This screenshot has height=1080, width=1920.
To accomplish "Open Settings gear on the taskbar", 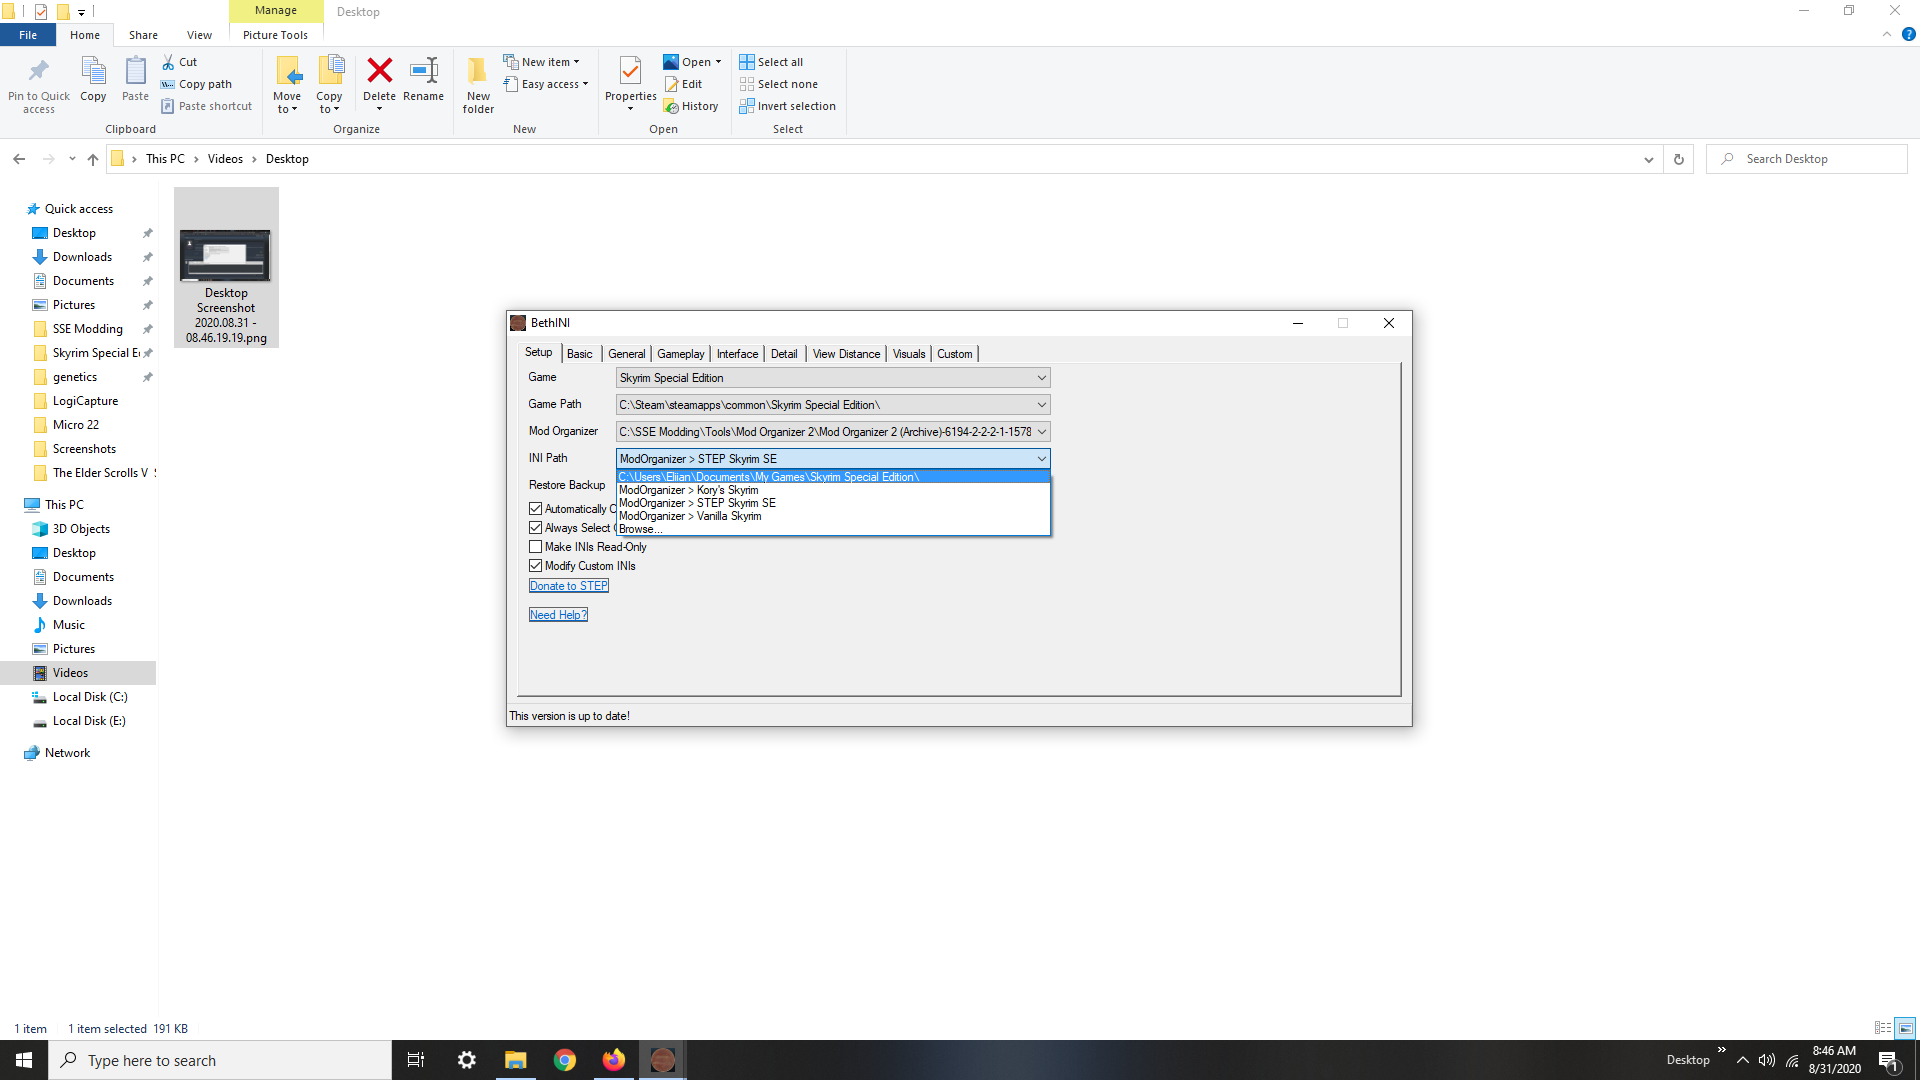I will pos(466,1060).
